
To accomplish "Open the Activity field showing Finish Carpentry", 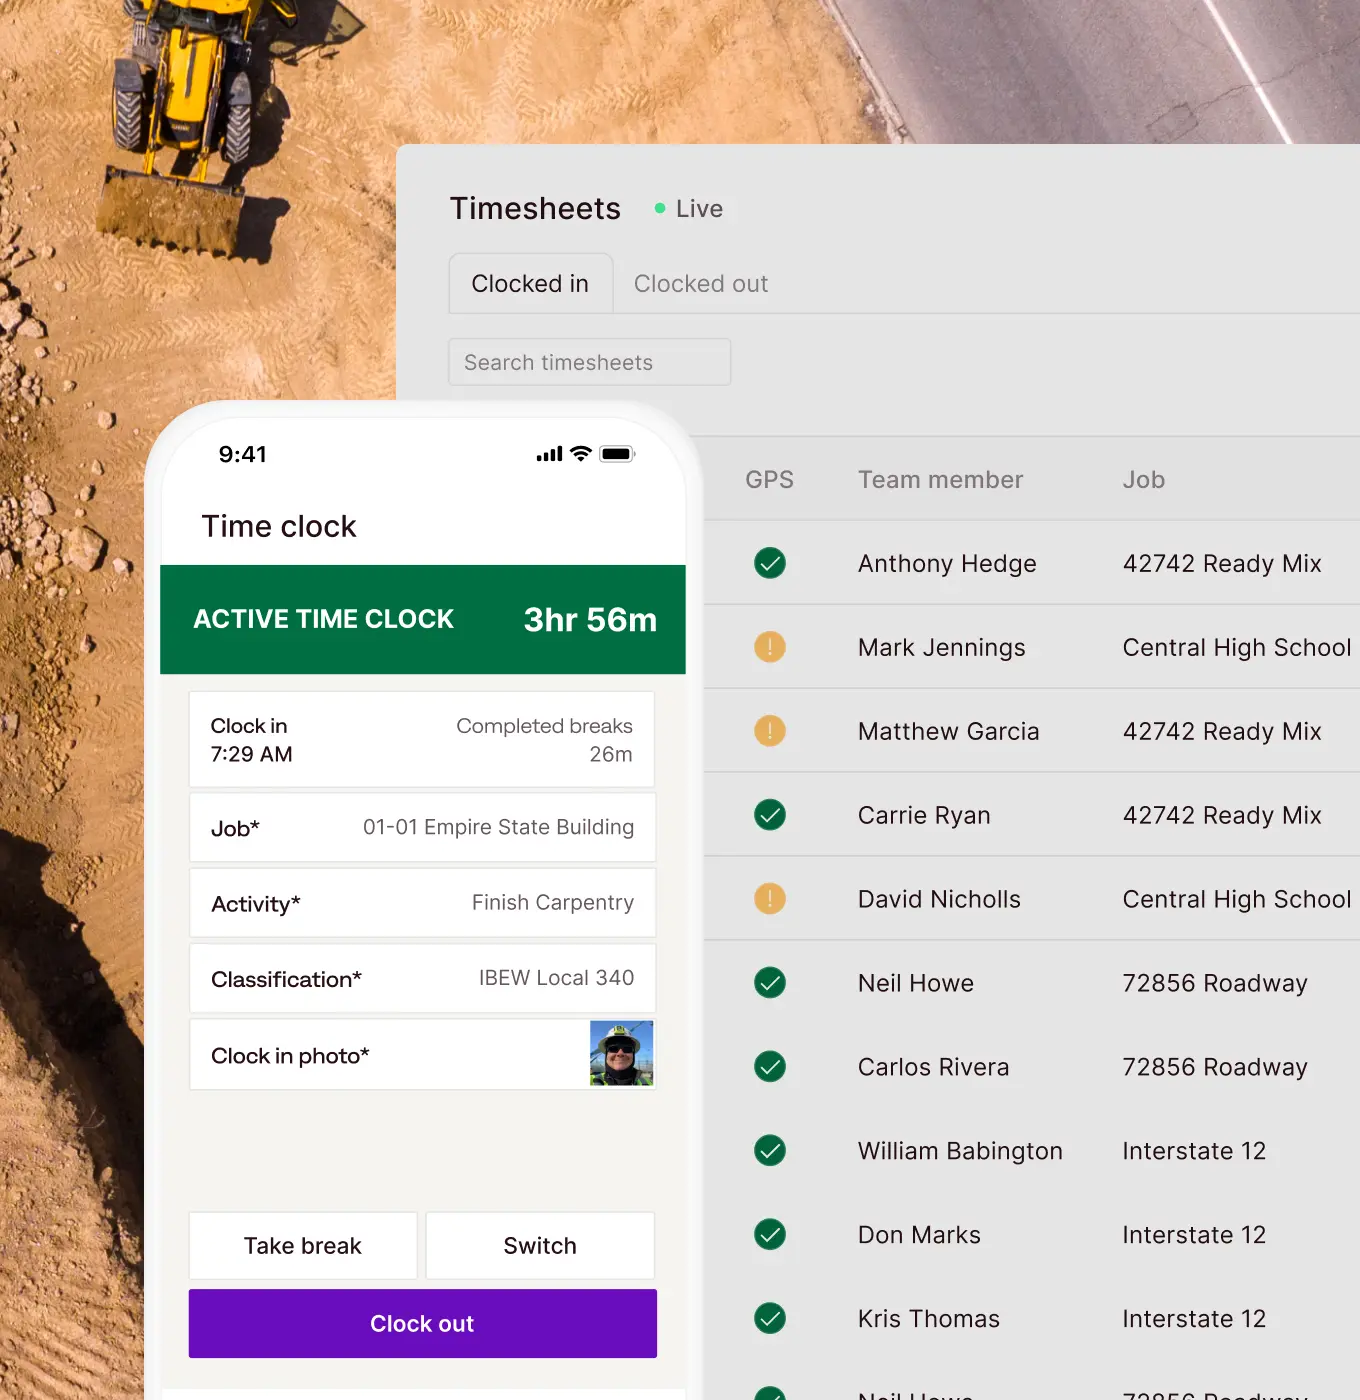I will [423, 903].
